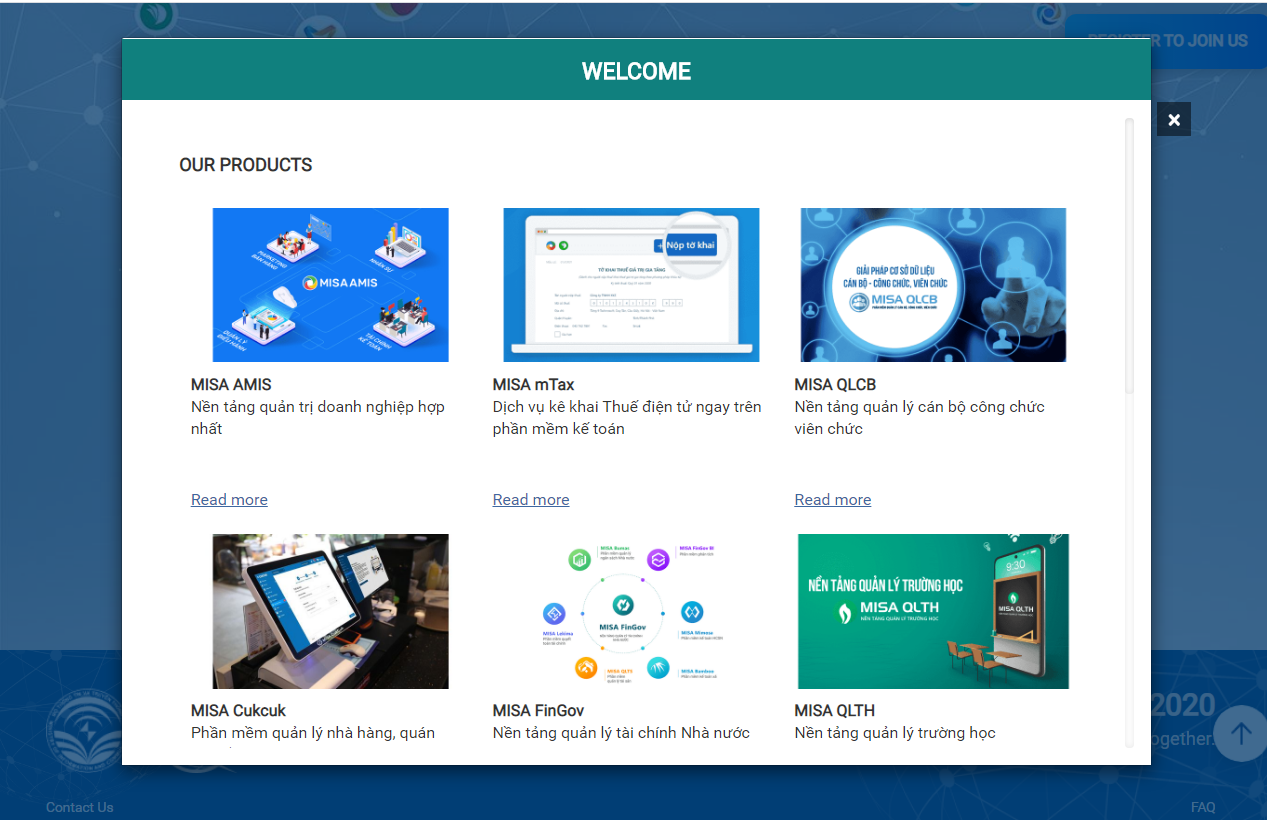This screenshot has height=820, width=1267.
Task: Follow Read more link under MISA mTax
Action: coord(531,500)
